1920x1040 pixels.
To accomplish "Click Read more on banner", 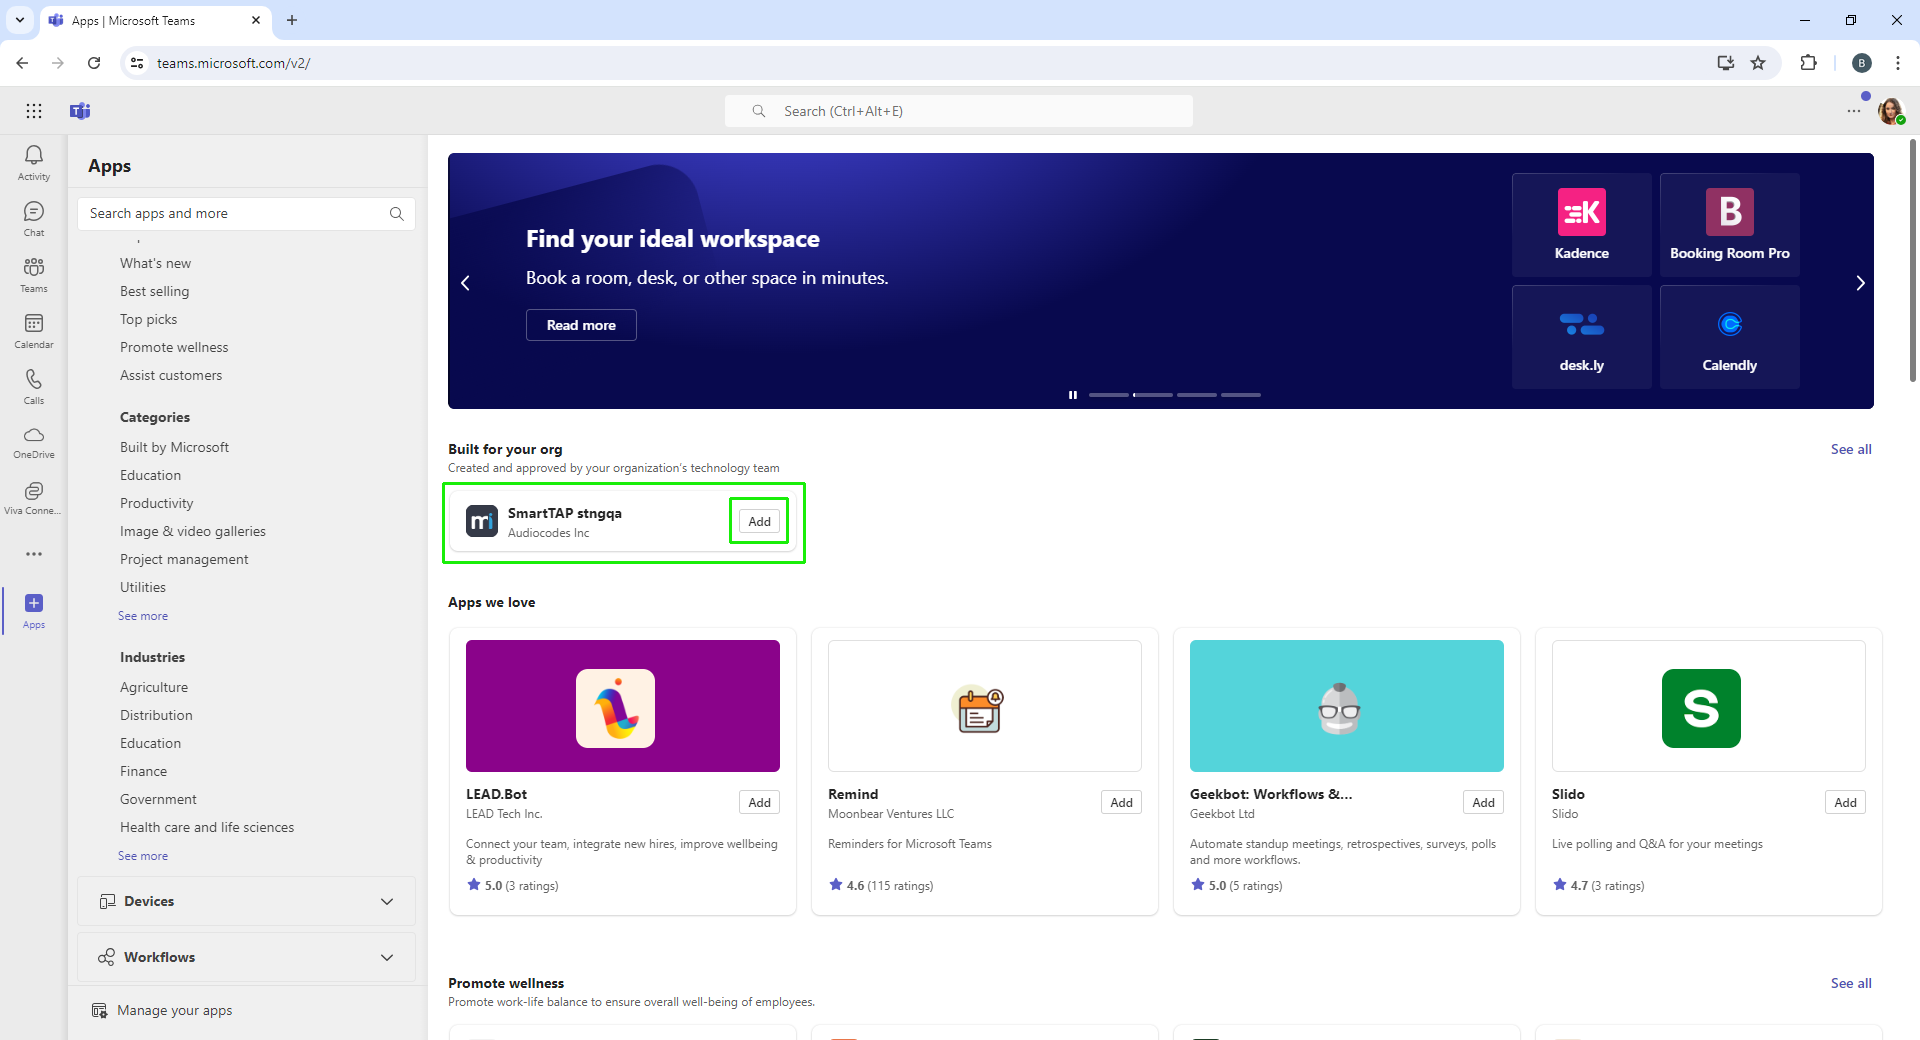I will 581,325.
